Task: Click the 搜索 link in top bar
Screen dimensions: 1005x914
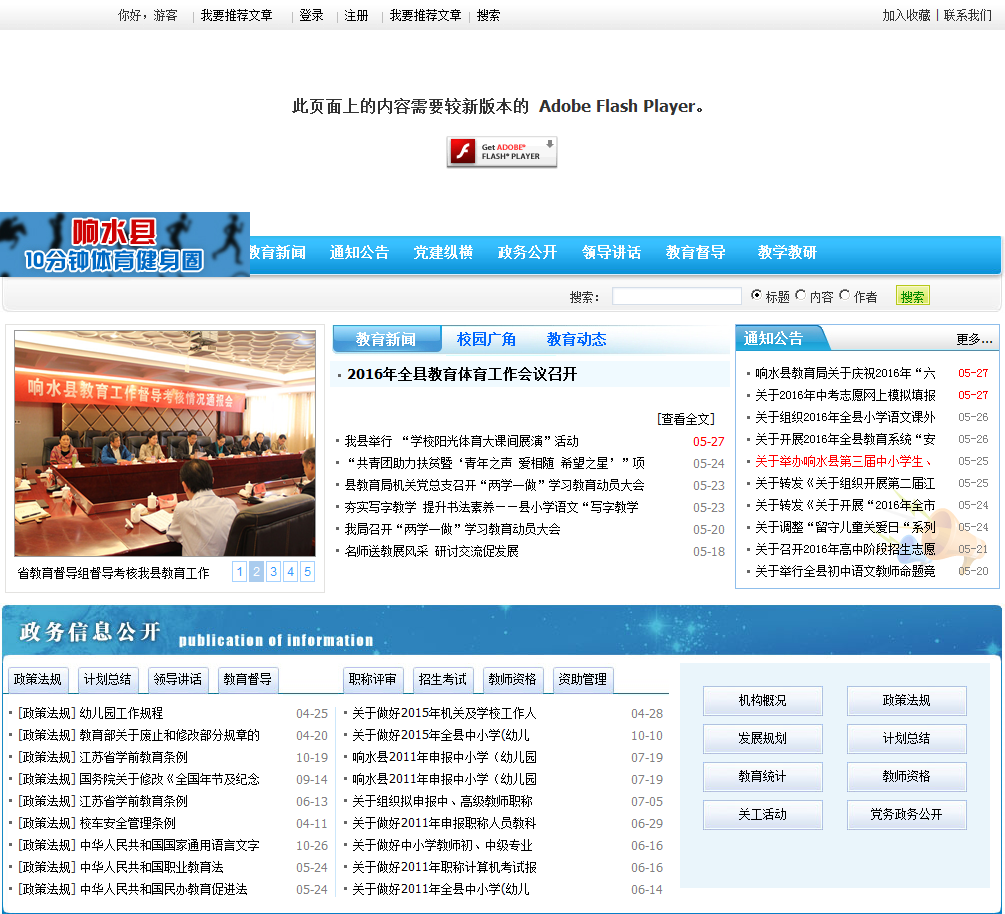Action: pyautogui.click(x=488, y=15)
